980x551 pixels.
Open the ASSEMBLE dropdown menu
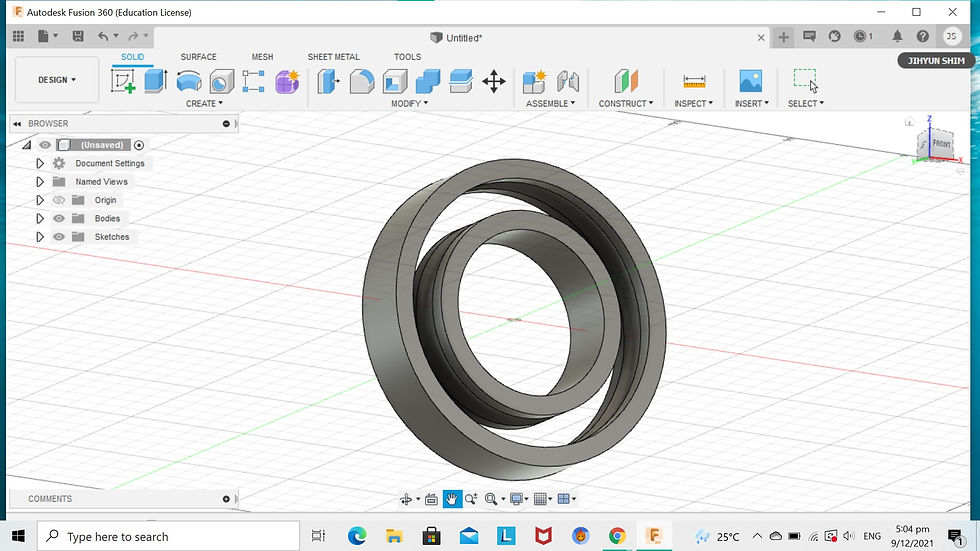(551, 104)
